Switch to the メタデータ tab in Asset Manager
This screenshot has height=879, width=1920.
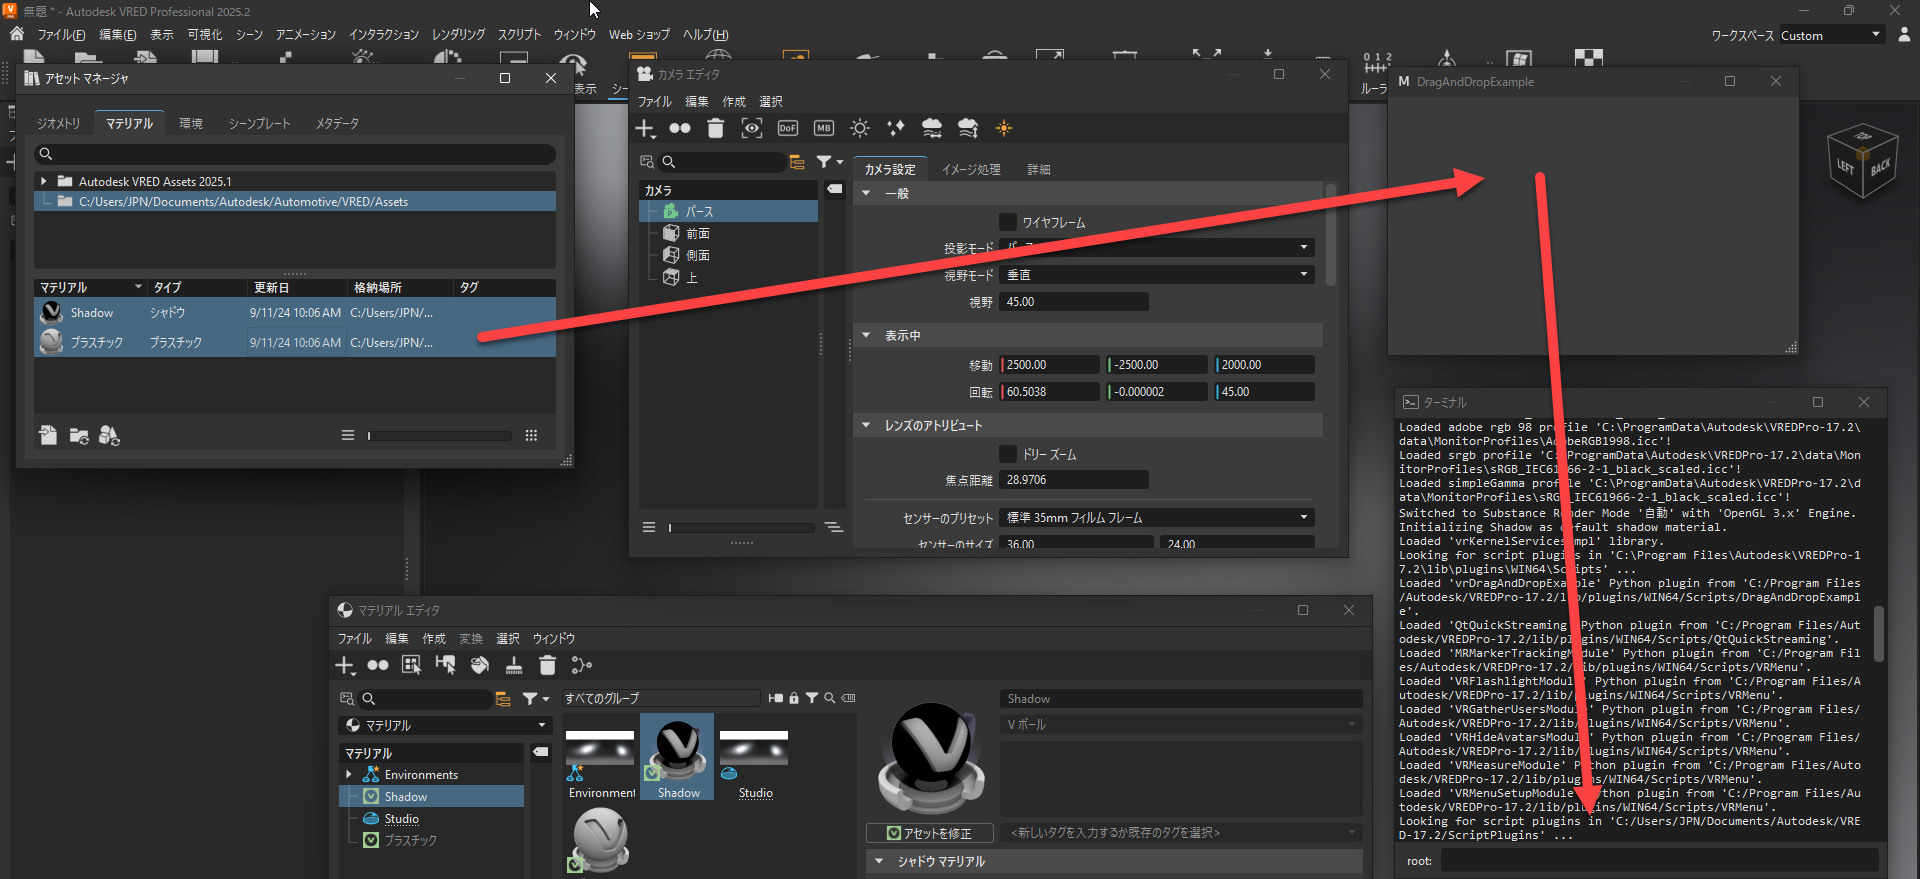(337, 123)
